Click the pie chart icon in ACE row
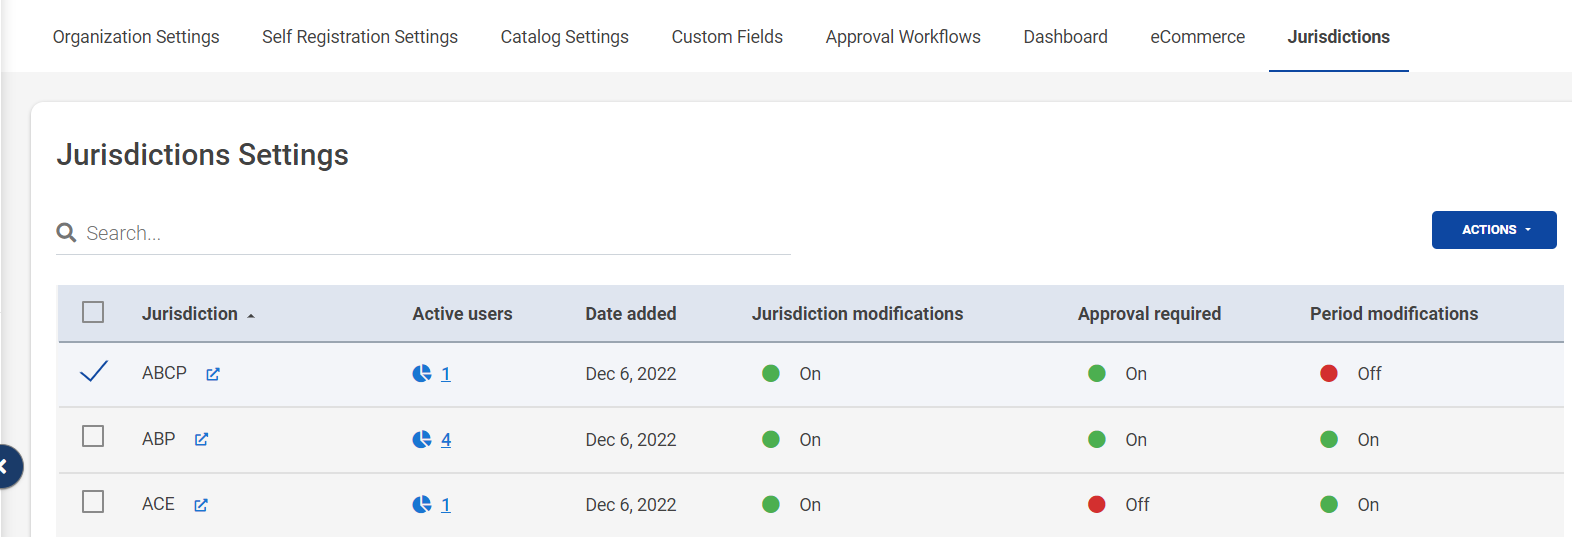This screenshot has width=1572, height=537. click(422, 505)
